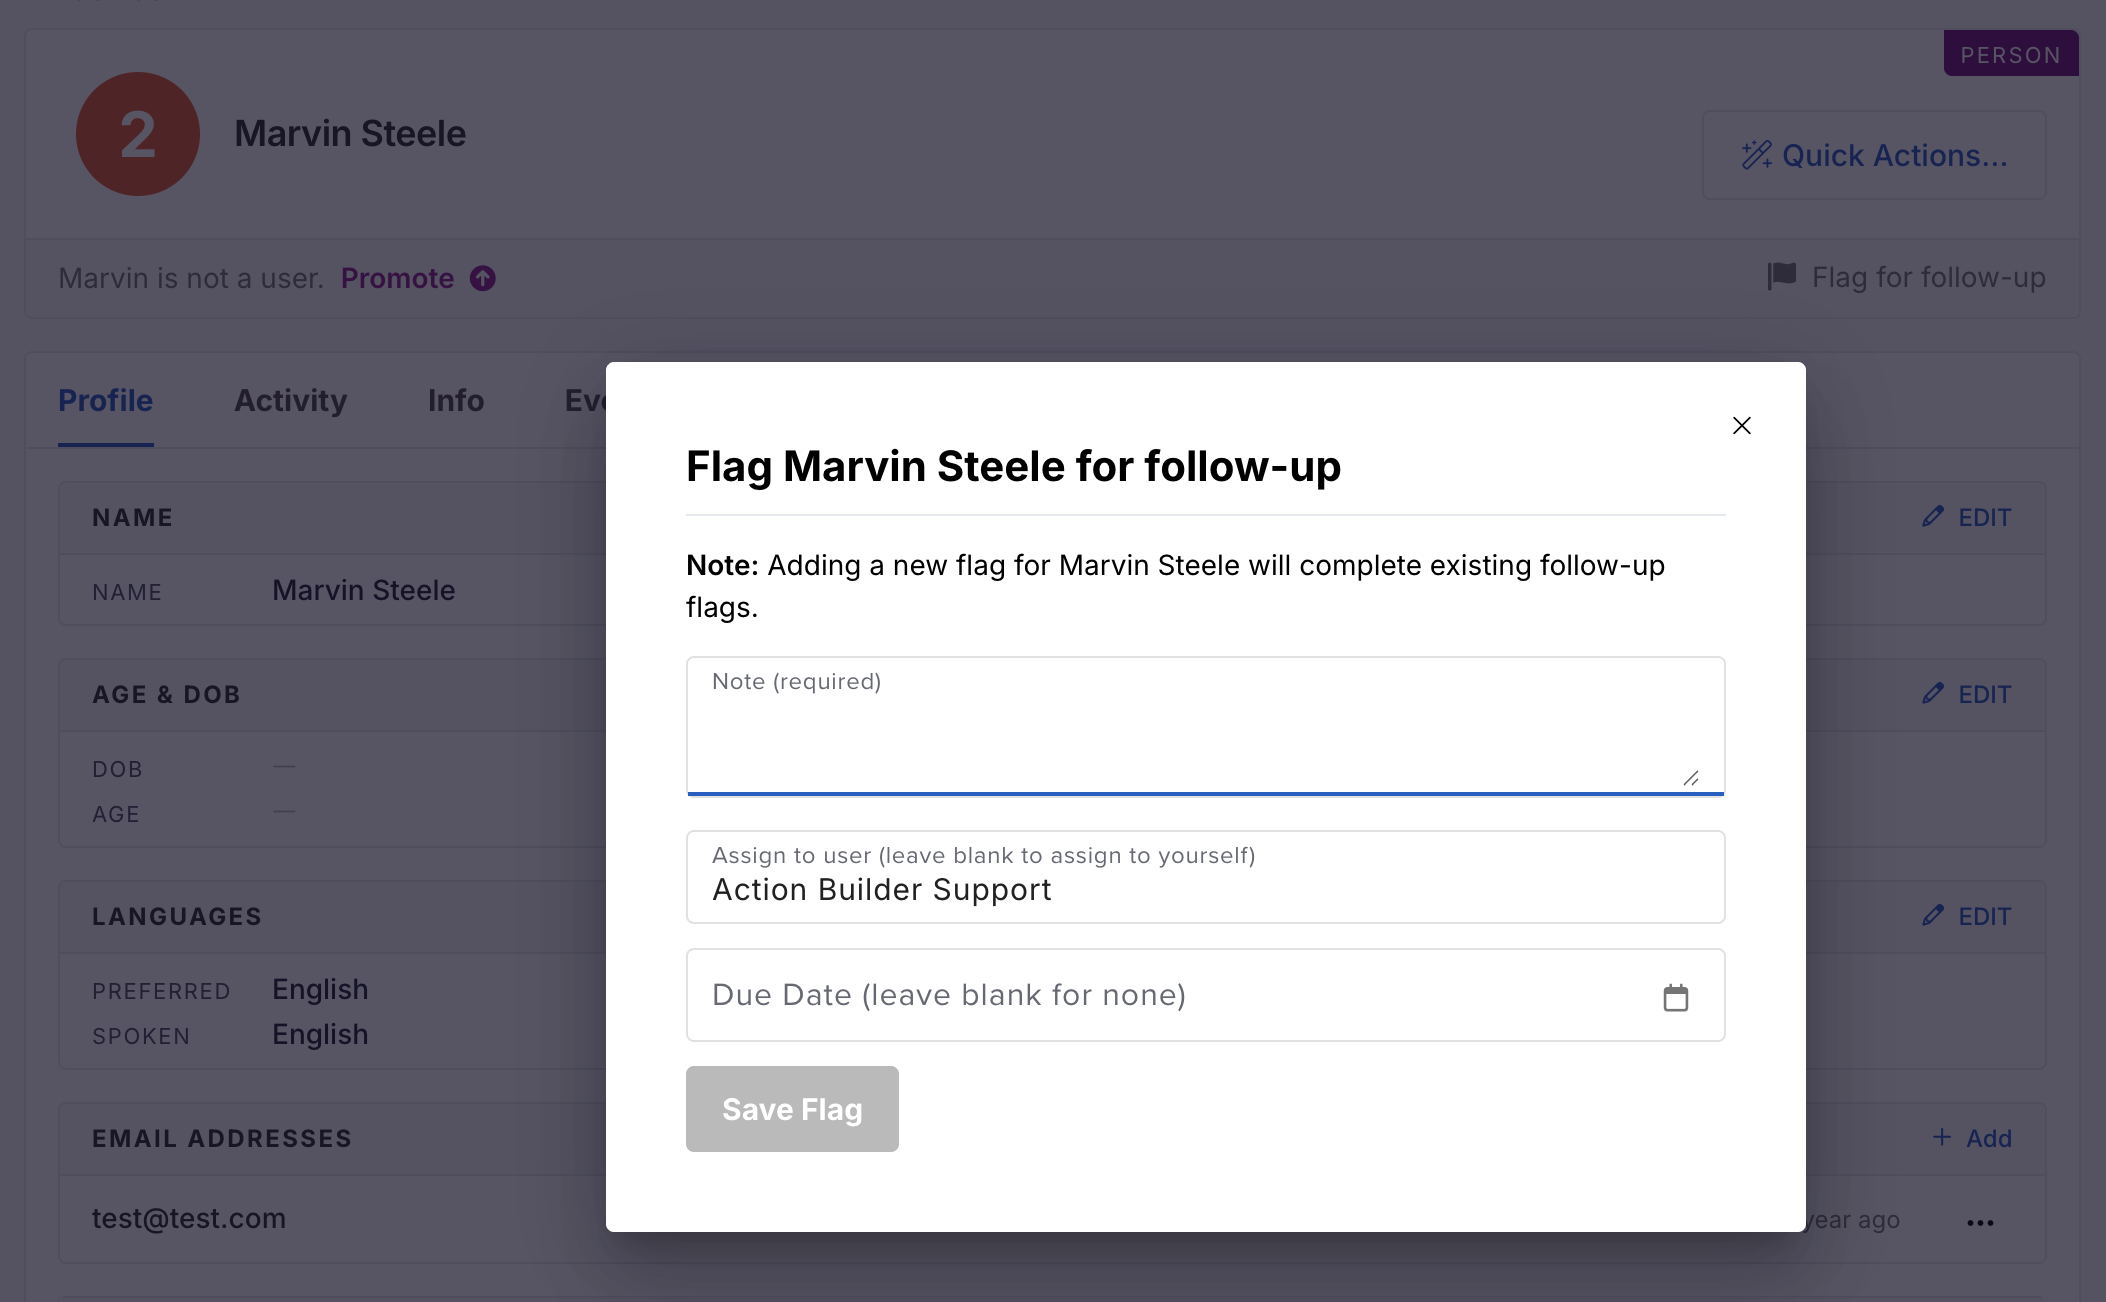Click the test@test.com email address
Image resolution: width=2106 pixels, height=1302 pixels.
(x=189, y=1218)
